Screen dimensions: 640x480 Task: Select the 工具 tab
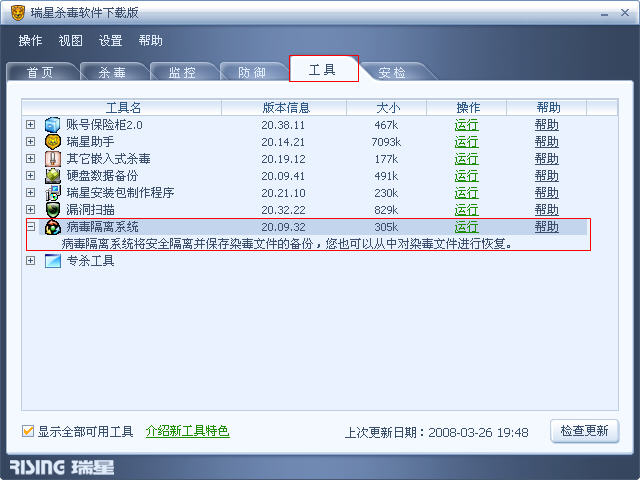(x=324, y=69)
